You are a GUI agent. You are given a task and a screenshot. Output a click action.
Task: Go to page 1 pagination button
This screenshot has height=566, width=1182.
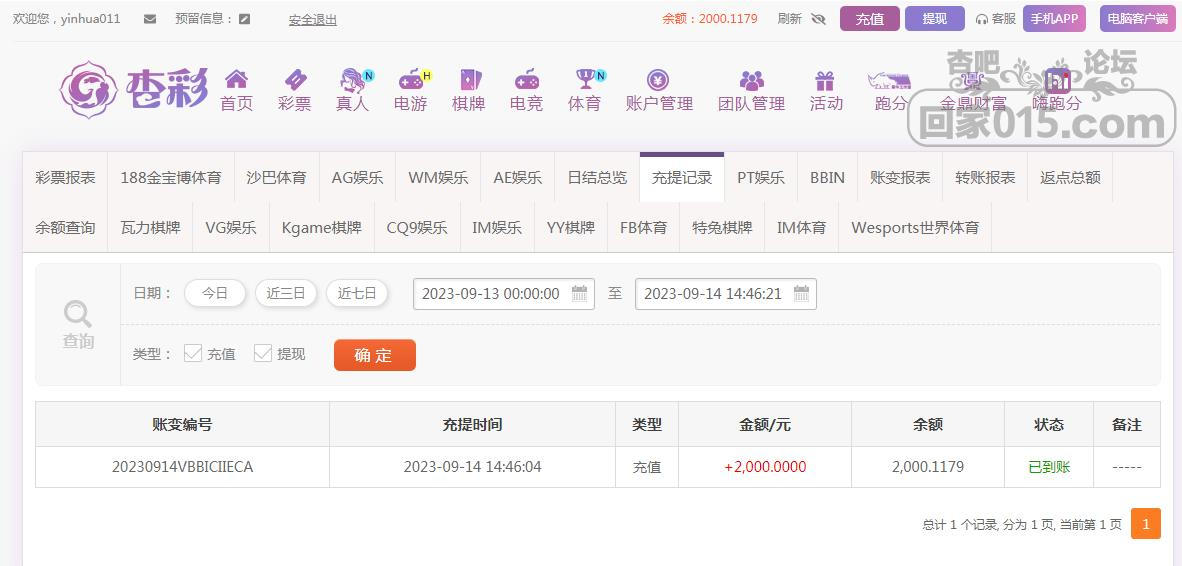pos(1146,524)
